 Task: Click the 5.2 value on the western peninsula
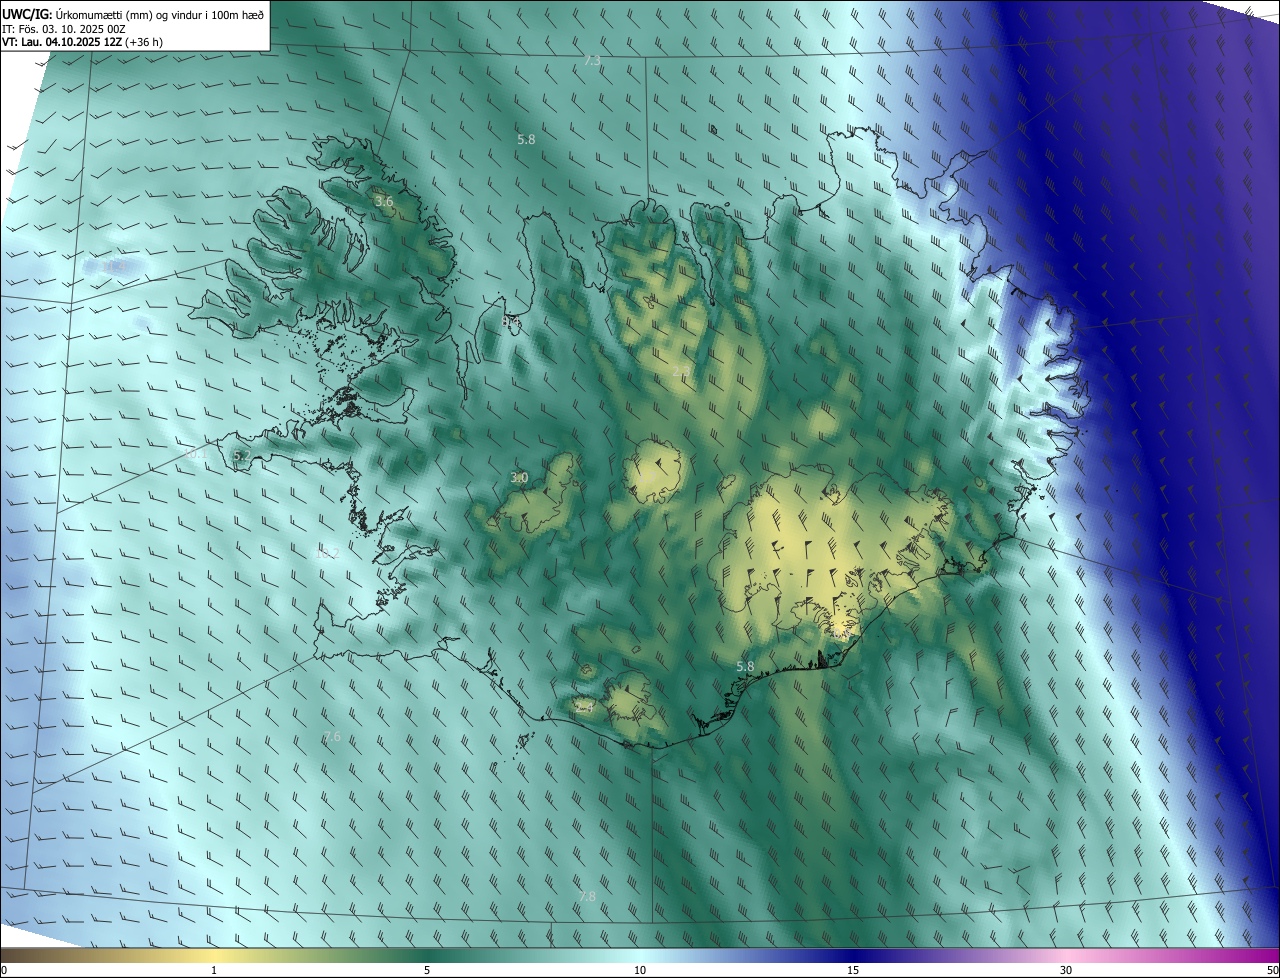(241, 455)
